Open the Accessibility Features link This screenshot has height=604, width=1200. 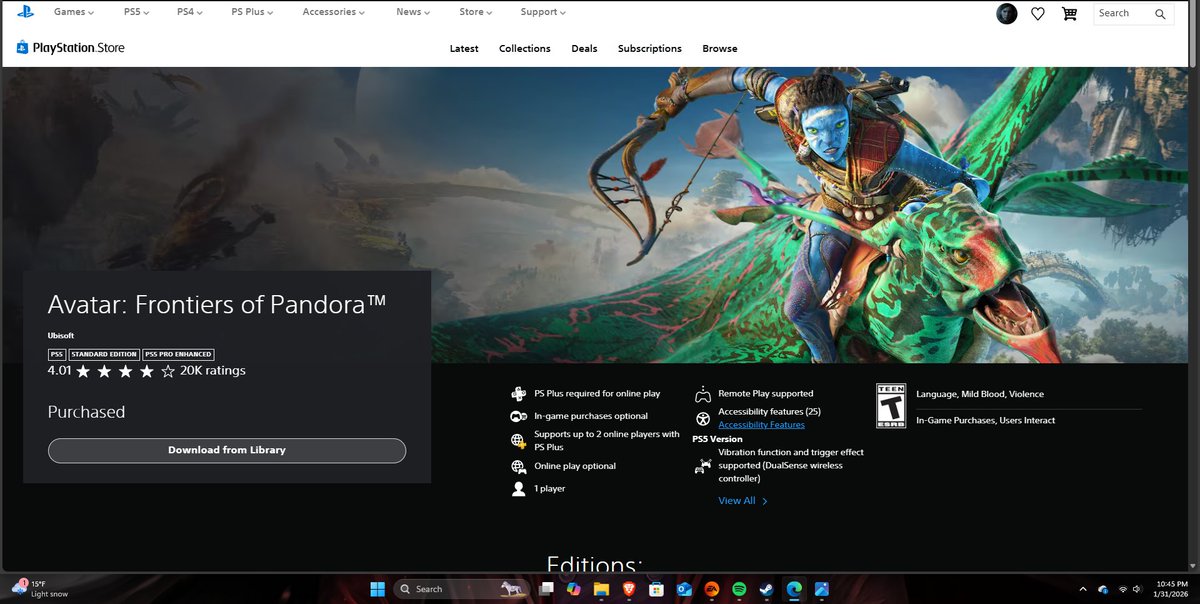(761, 425)
